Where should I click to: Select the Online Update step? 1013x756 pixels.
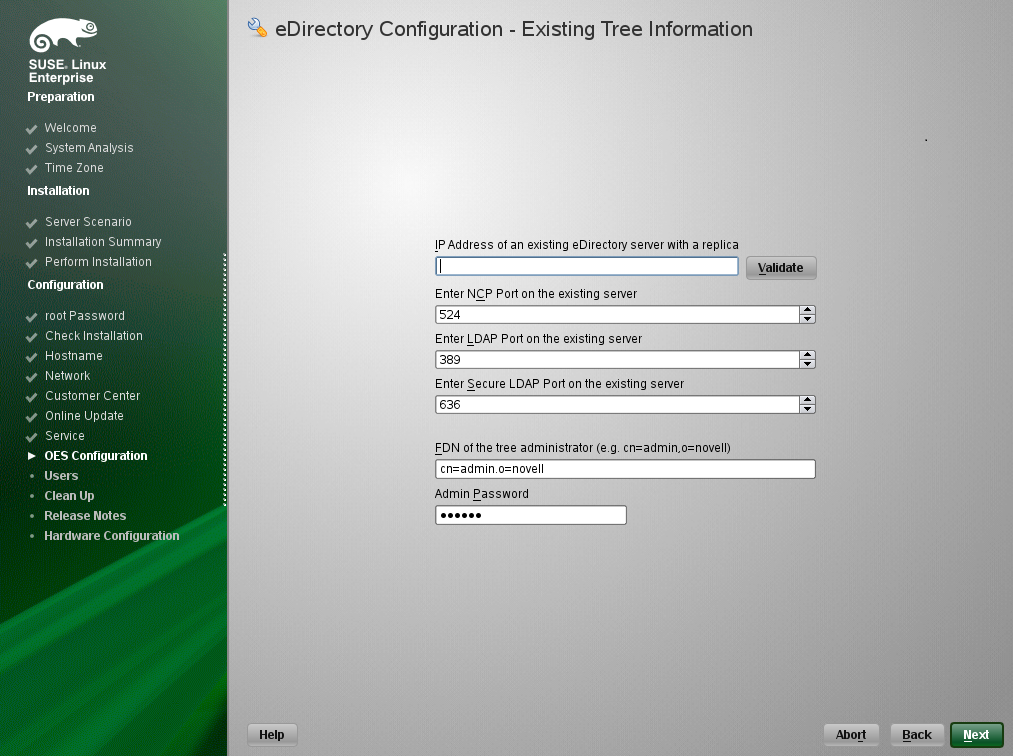84,416
